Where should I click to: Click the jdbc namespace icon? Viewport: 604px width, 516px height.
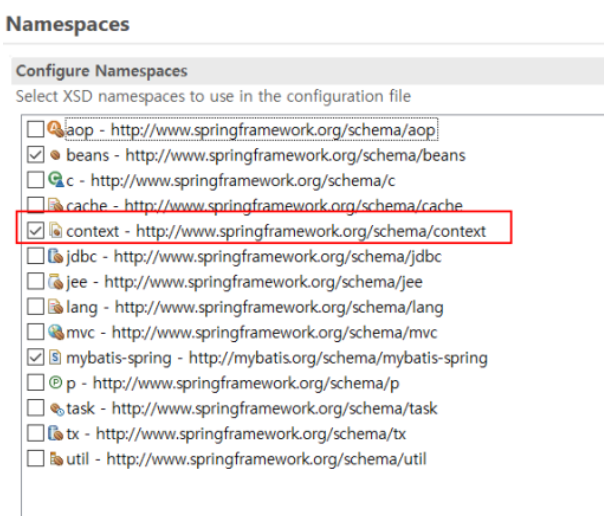click(55, 256)
